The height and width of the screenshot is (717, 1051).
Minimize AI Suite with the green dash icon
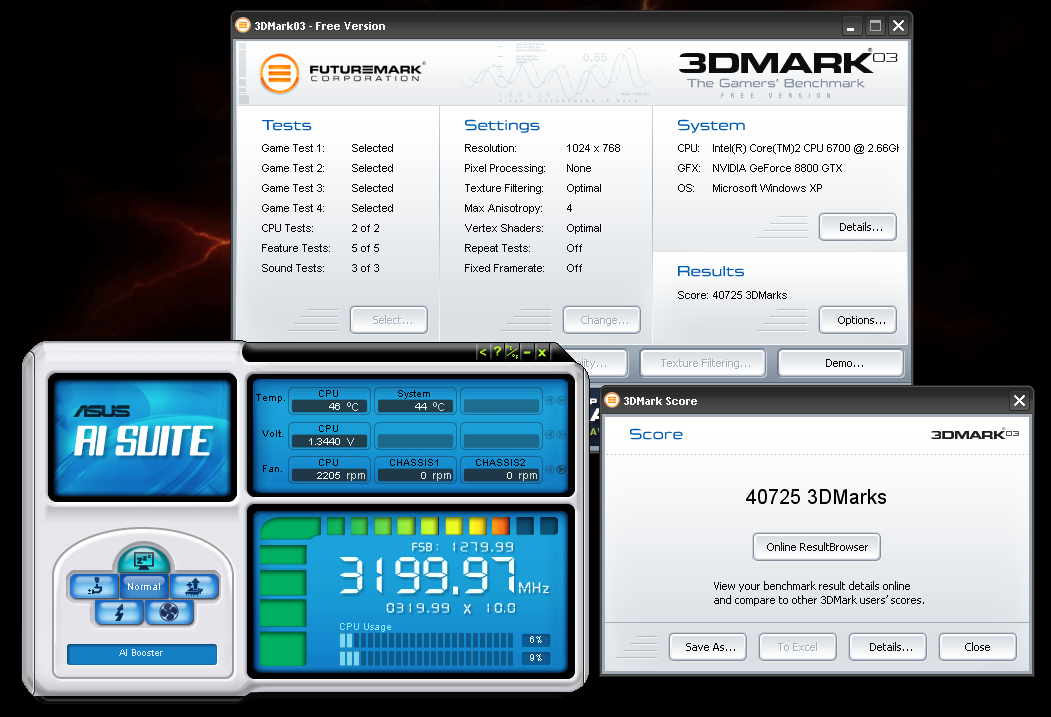click(x=527, y=352)
